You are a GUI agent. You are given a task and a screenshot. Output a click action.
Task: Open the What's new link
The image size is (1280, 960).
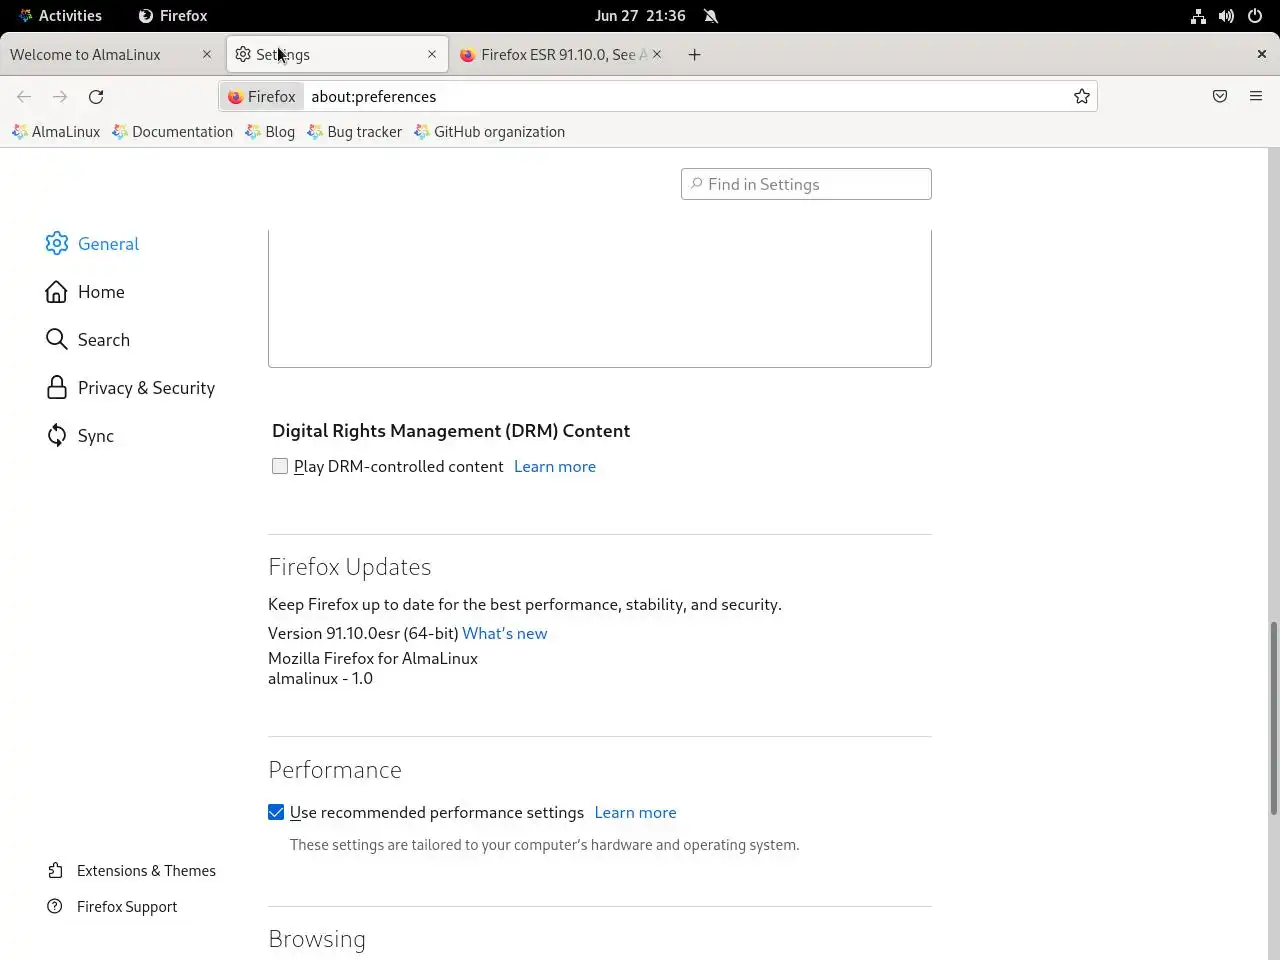[x=504, y=634]
